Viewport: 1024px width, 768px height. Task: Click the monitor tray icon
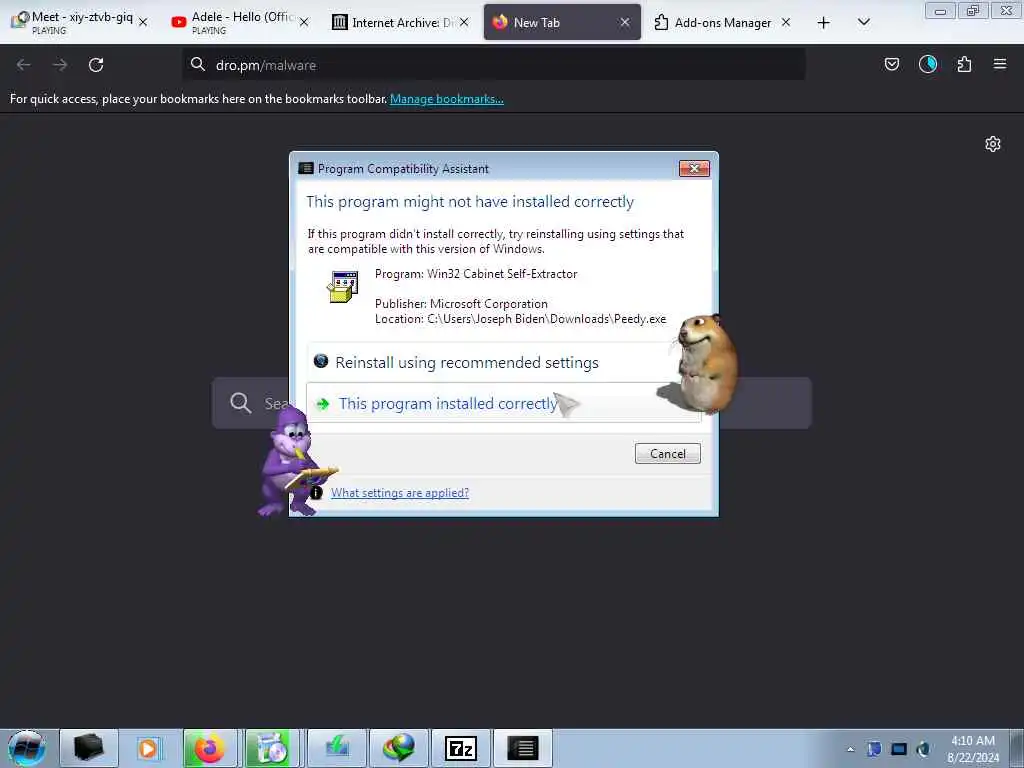pos(899,749)
